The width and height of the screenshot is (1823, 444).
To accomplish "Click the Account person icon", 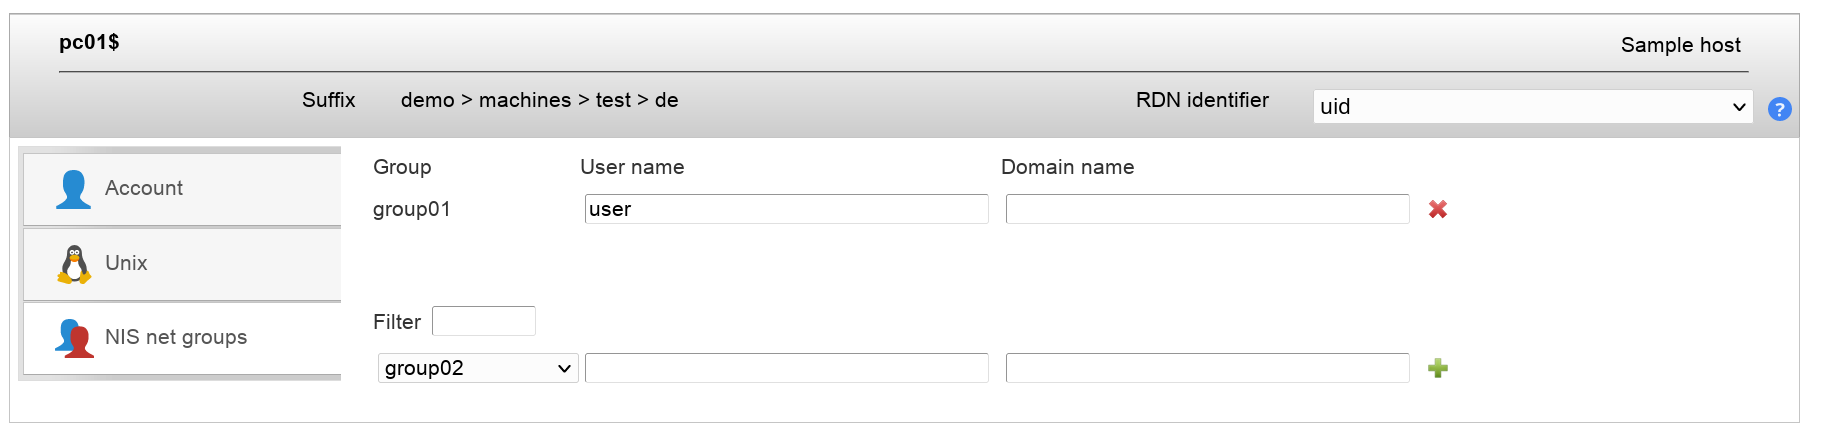I will [73, 189].
